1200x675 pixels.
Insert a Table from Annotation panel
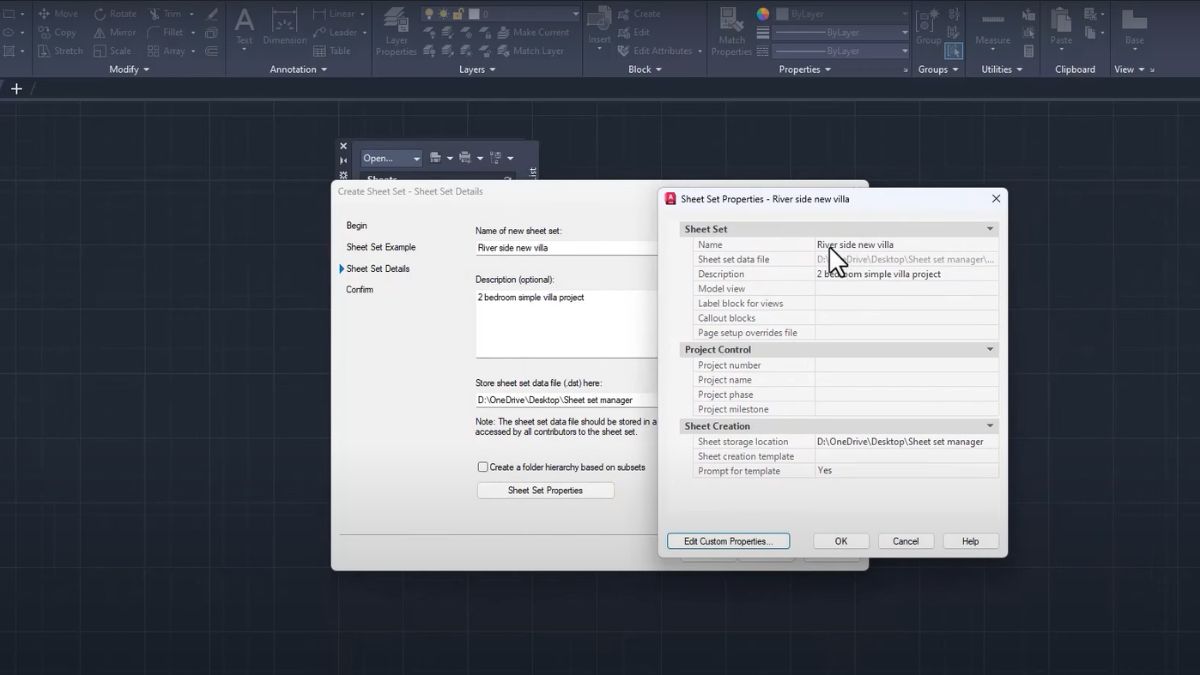(332, 51)
